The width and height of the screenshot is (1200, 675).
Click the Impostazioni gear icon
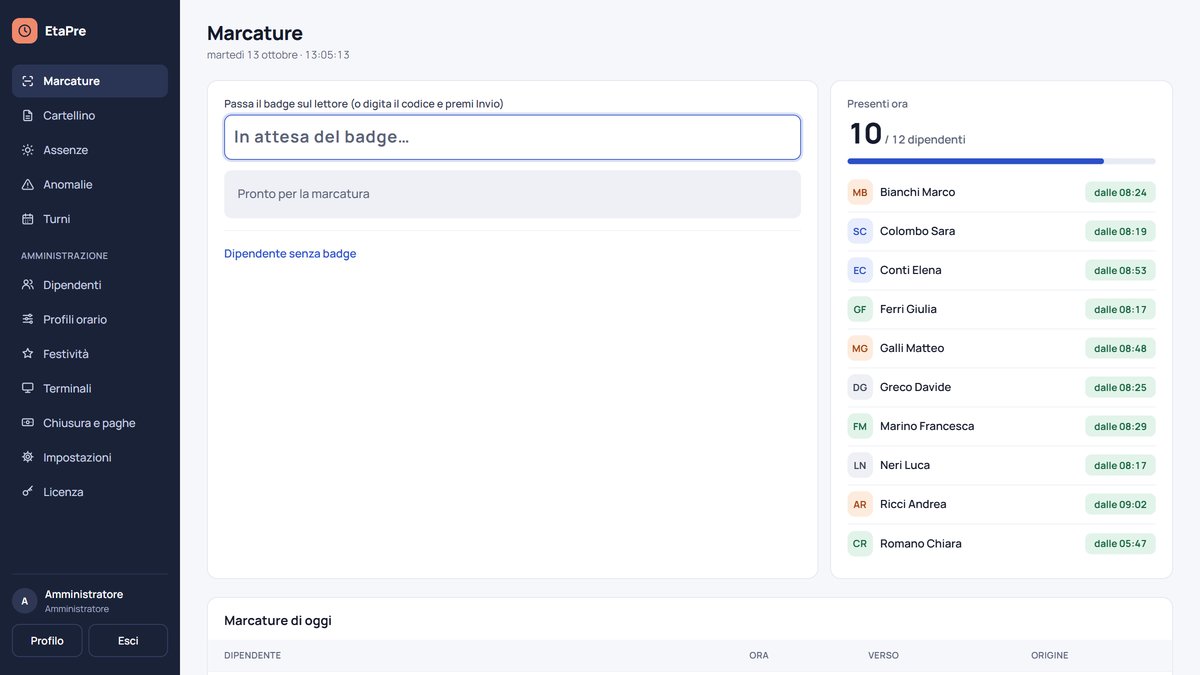(28, 458)
